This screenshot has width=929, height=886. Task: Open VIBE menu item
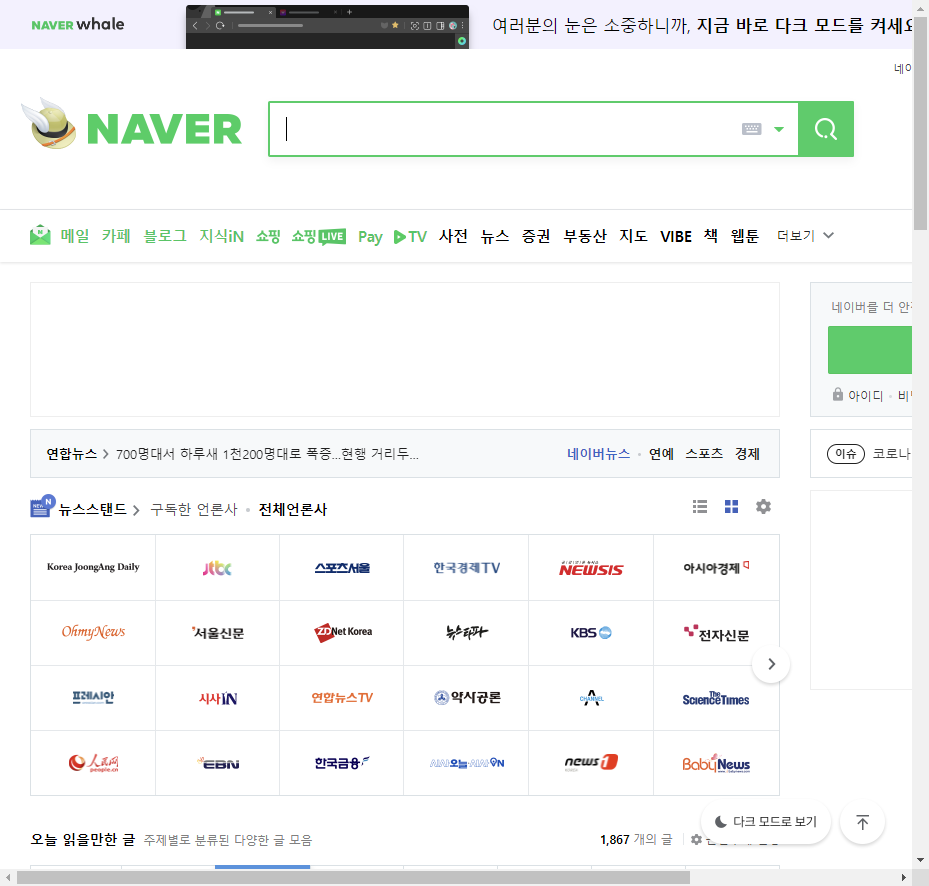point(676,236)
